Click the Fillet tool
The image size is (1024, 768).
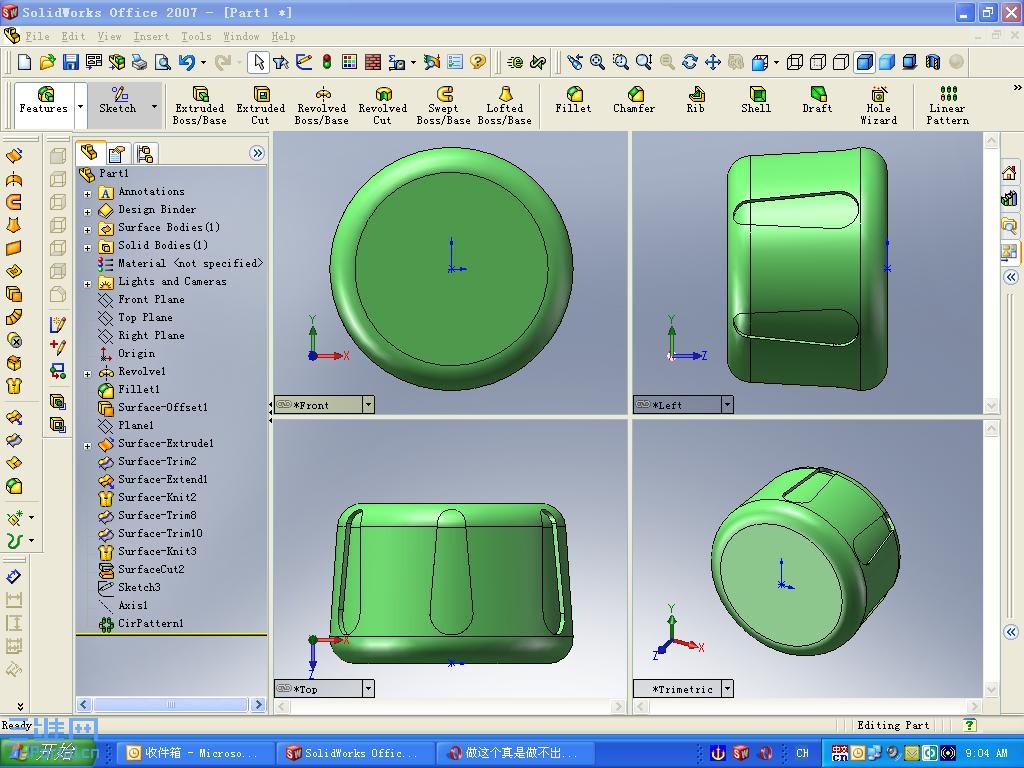(573, 100)
